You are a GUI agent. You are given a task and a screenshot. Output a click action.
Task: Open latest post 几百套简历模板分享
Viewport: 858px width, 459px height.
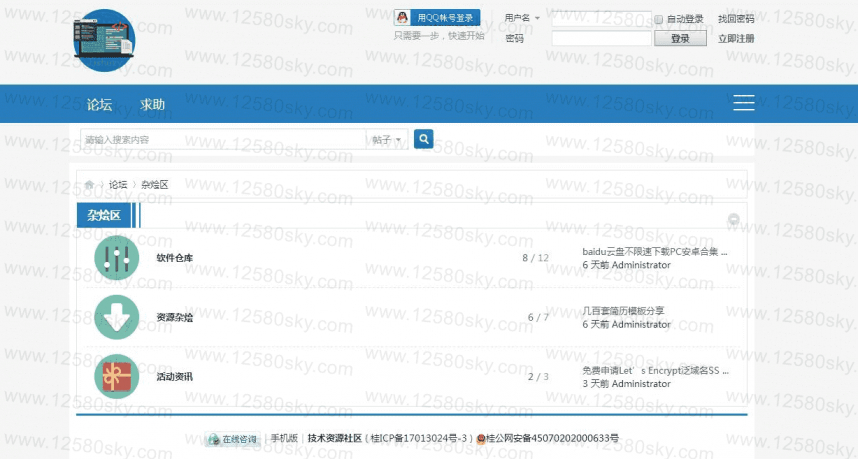[x=623, y=311]
